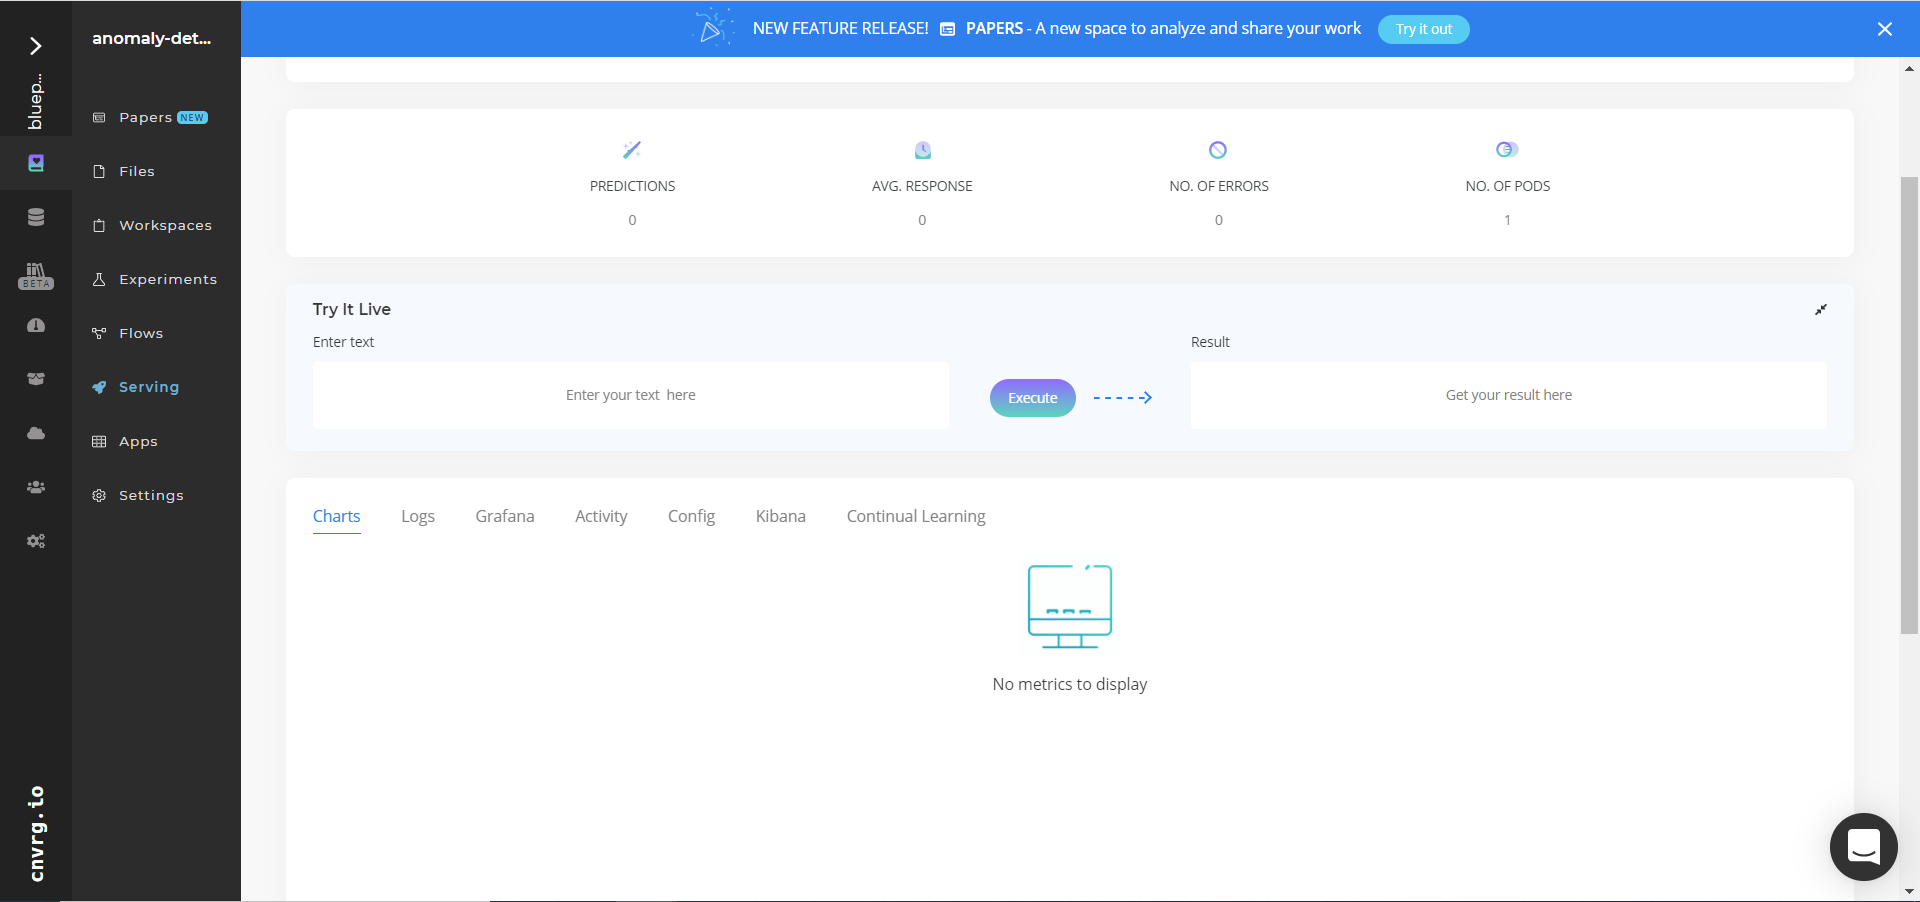Click the NEW badge beside Papers
The image size is (1920, 902).
[192, 118]
